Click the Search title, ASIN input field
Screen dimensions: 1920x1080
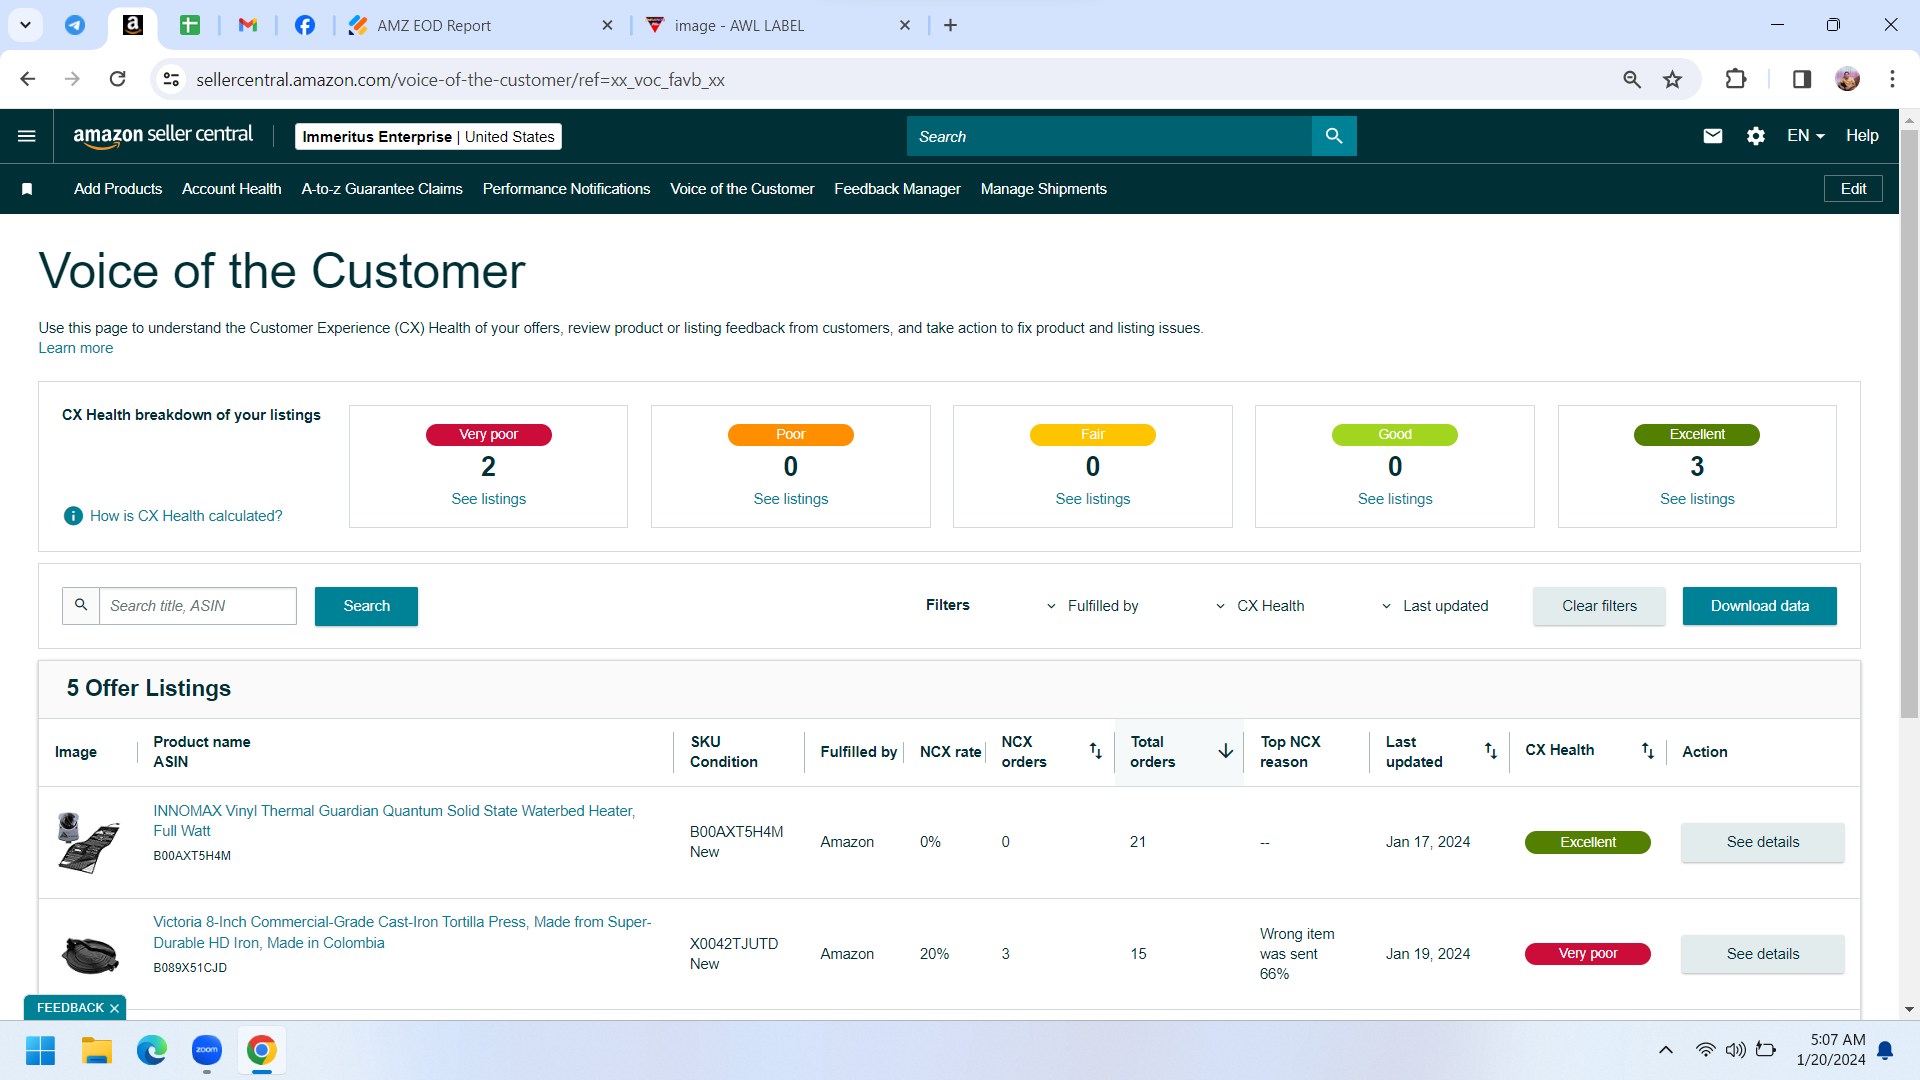[198, 606]
